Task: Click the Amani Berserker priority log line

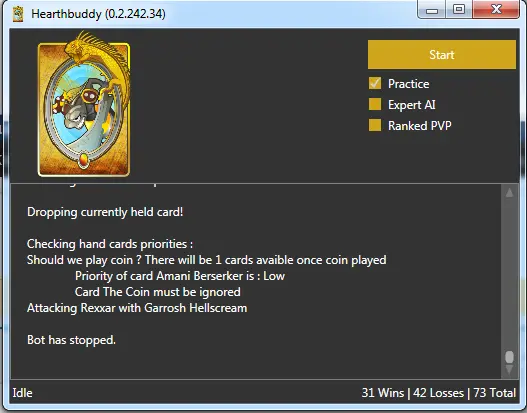Action: 180,276
